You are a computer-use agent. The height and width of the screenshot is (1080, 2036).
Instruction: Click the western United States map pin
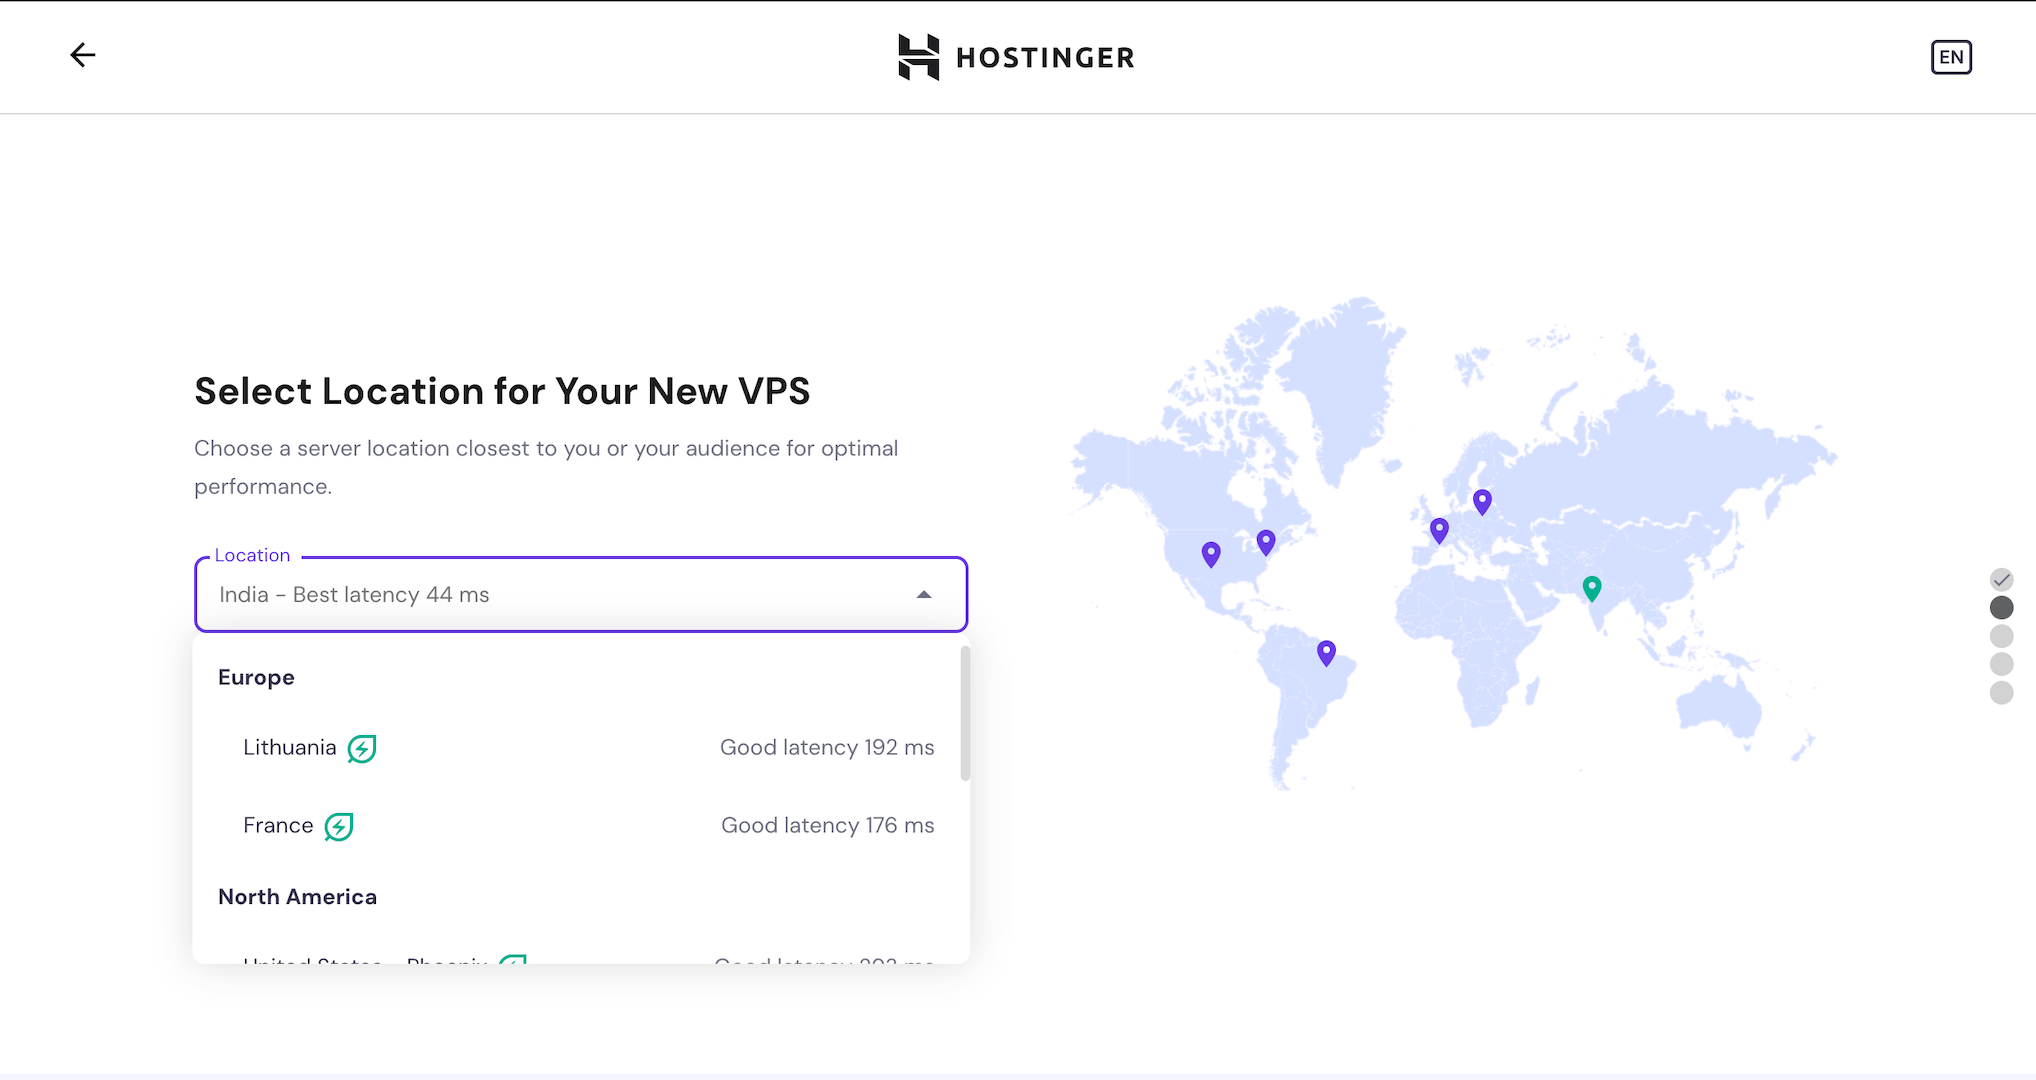click(x=1211, y=553)
